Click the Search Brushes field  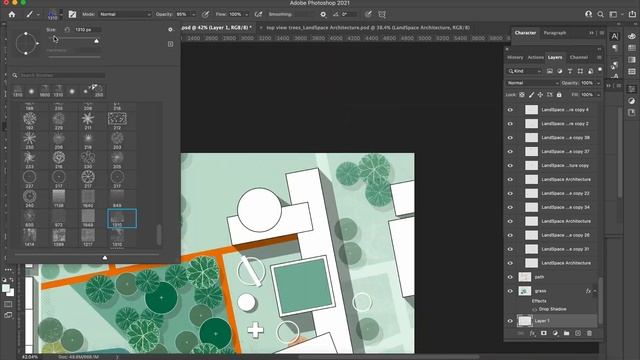pos(63,76)
